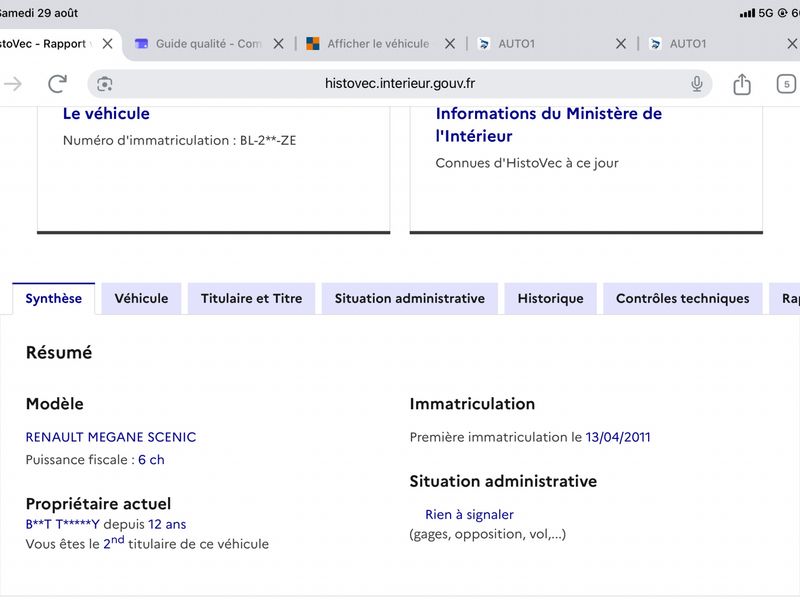
Task: Switch to the Guide qualité browser tab
Action: pyautogui.click(x=209, y=44)
